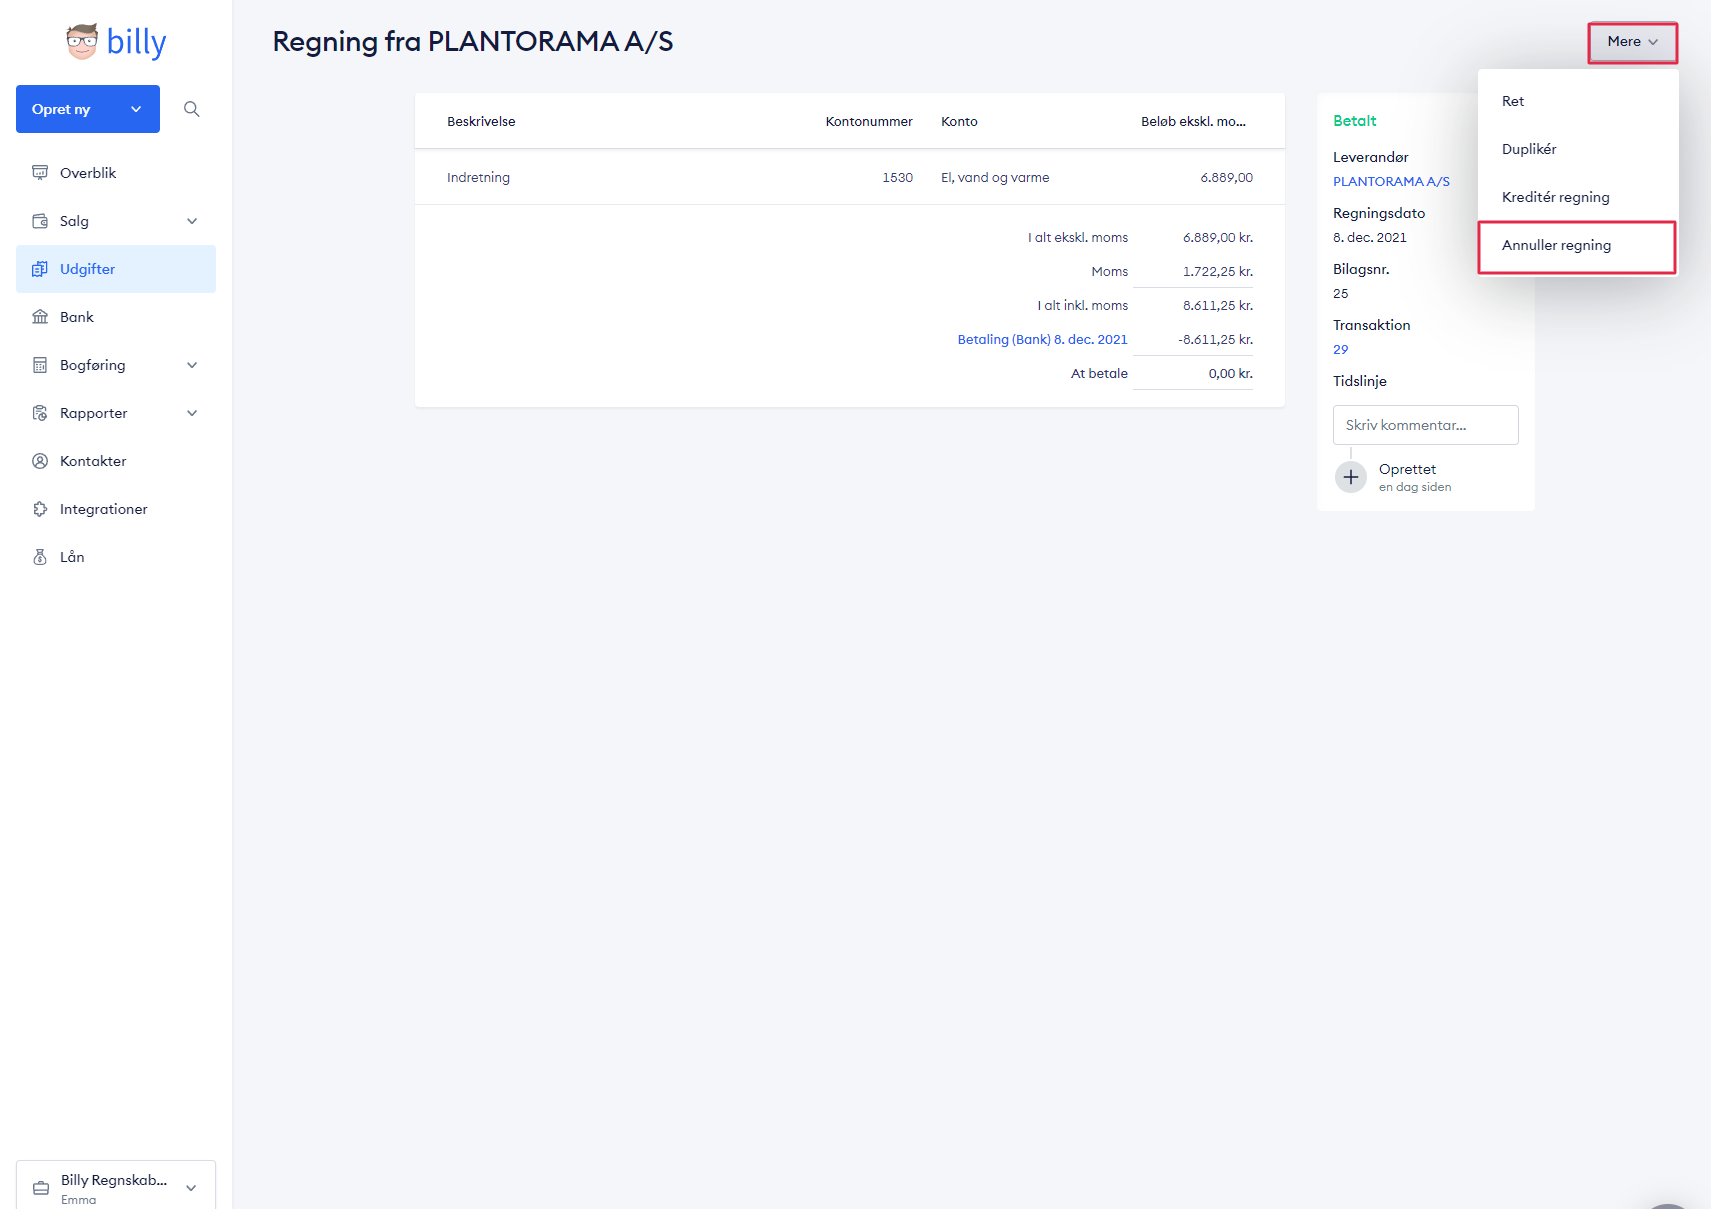The width and height of the screenshot is (1711, 1209).
Task: Click the plus icon beside Oprettet
Action: (x=1351, y=477)
